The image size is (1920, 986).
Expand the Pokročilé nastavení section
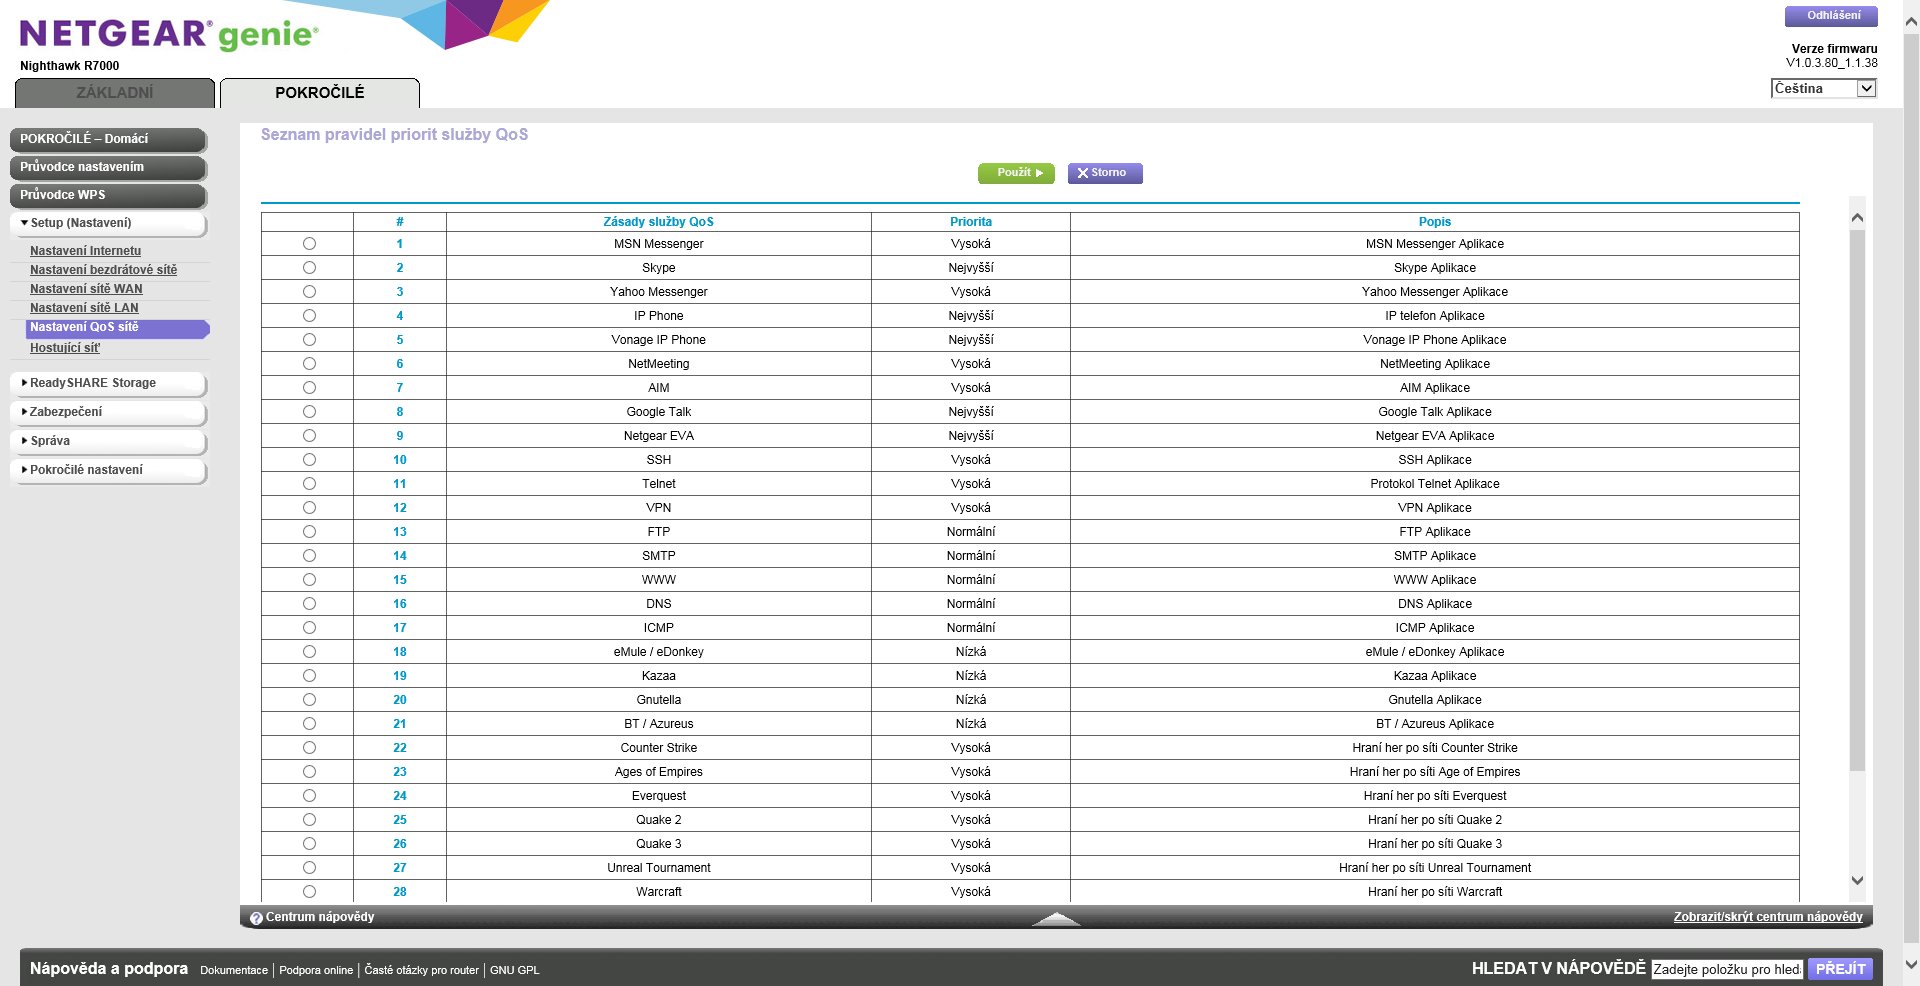coord(109,470)
